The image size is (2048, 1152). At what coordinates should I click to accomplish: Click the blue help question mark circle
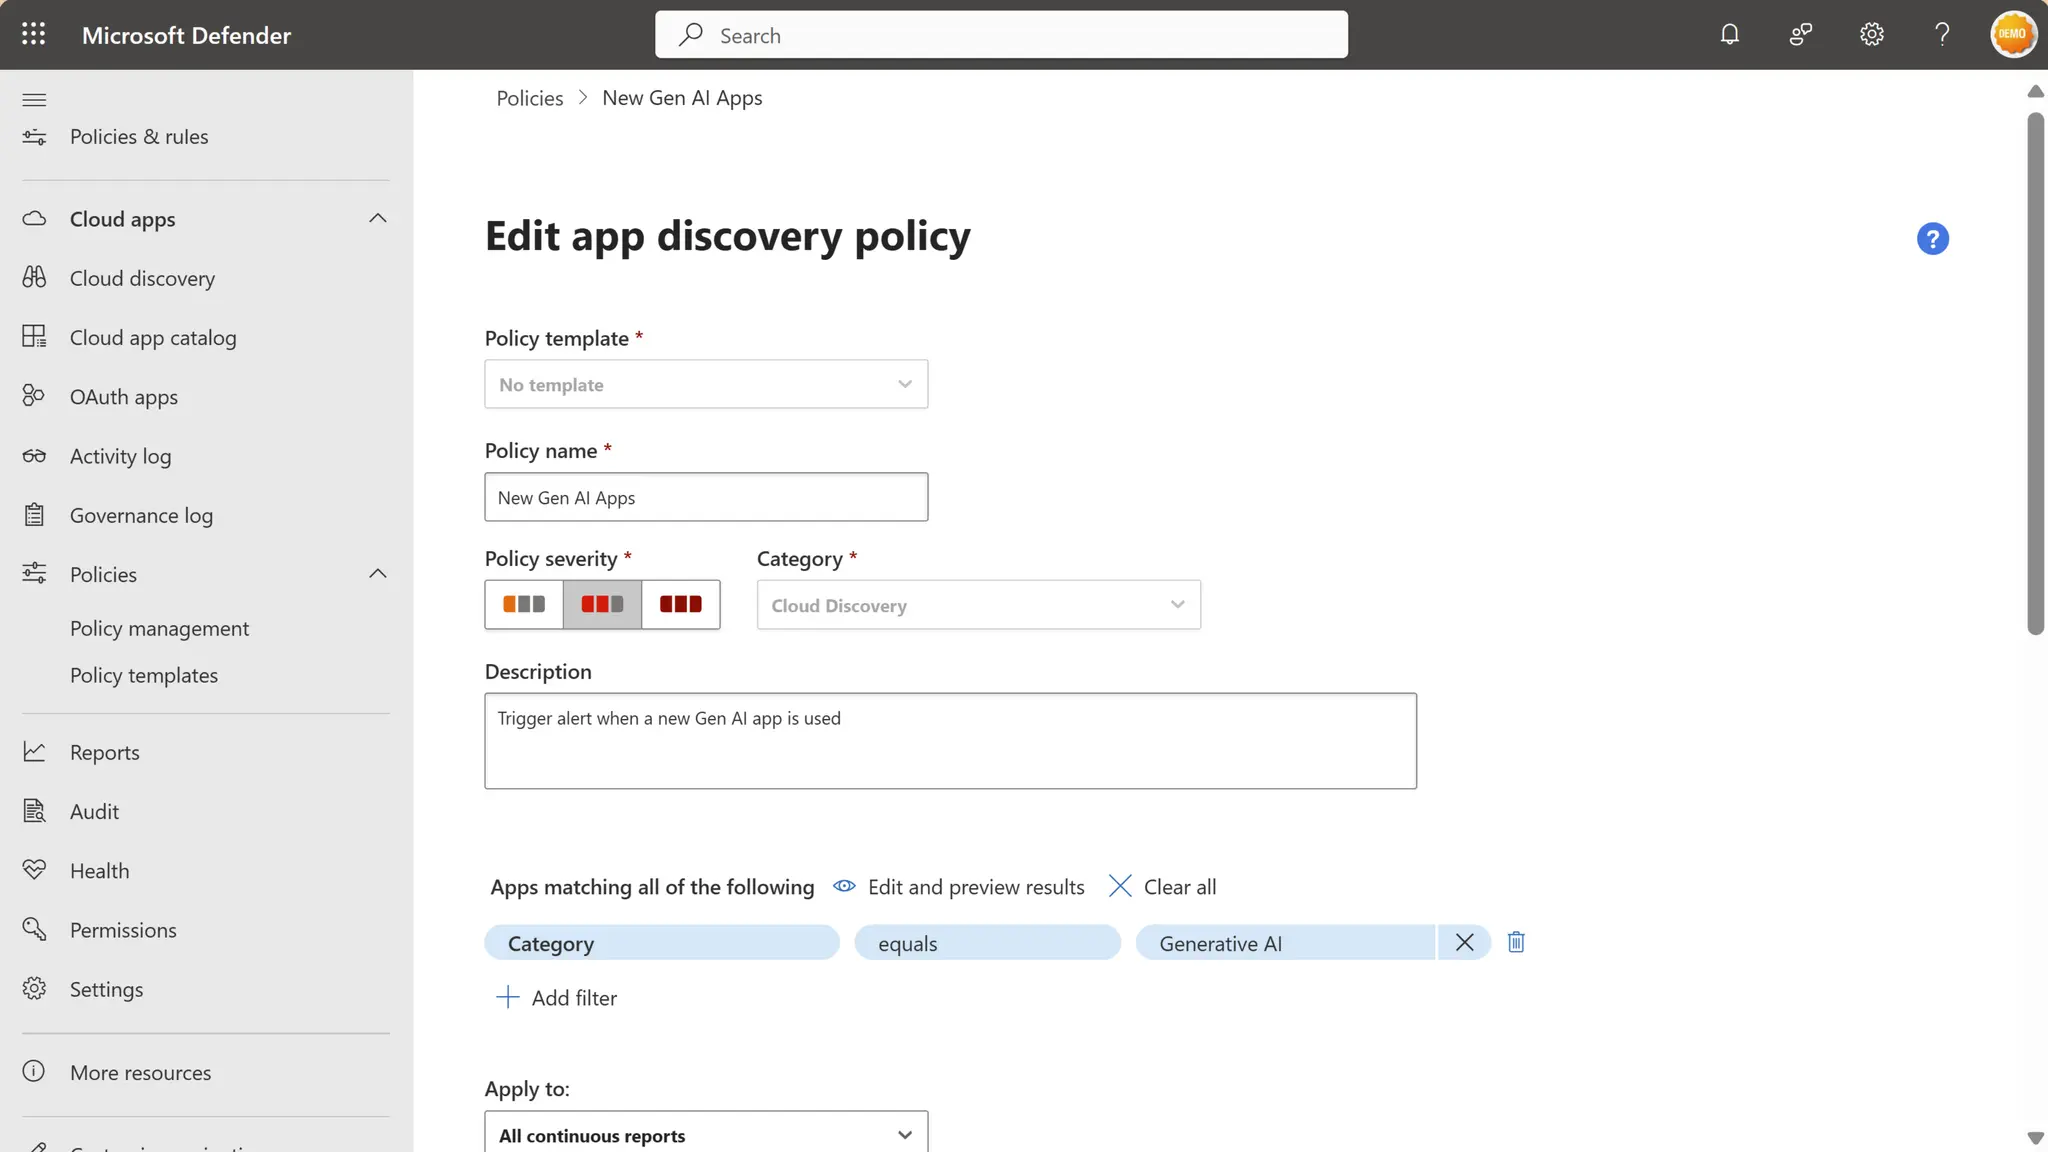coord(1932,239)
